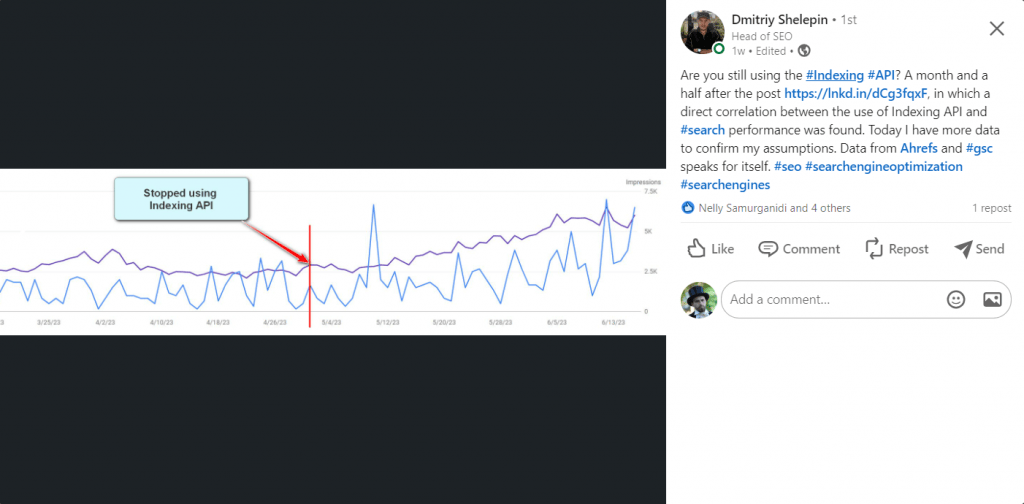Open the emoji picker smiley icon
The width and height of the screenshot is (1024, 504).
956,299
